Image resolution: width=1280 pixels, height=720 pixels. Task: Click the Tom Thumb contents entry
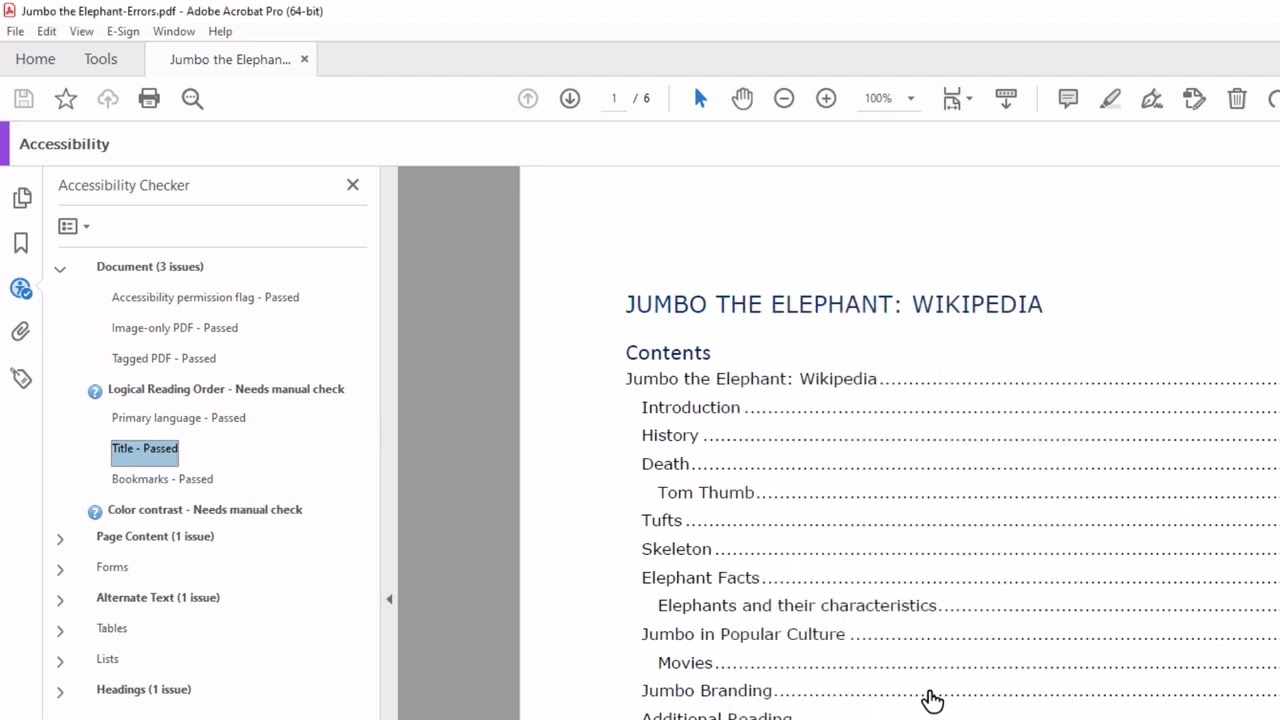point(706,492)
